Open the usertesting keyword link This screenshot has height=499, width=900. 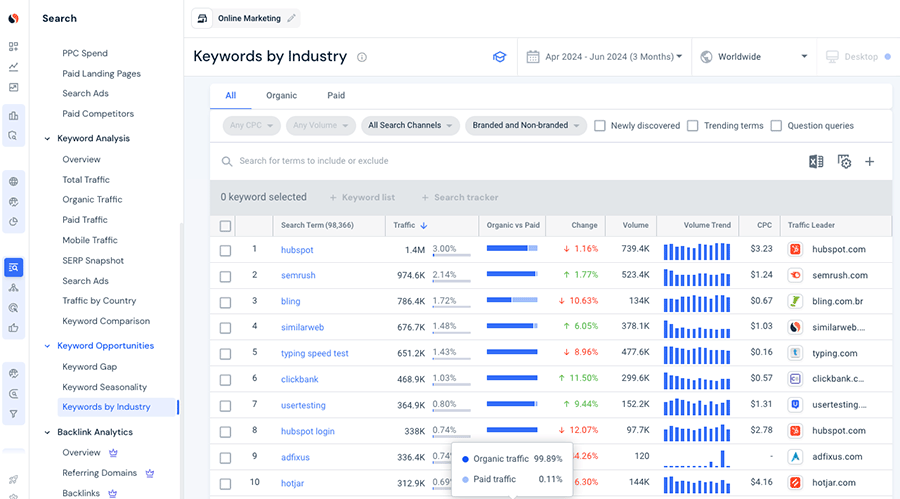point(303,405)
